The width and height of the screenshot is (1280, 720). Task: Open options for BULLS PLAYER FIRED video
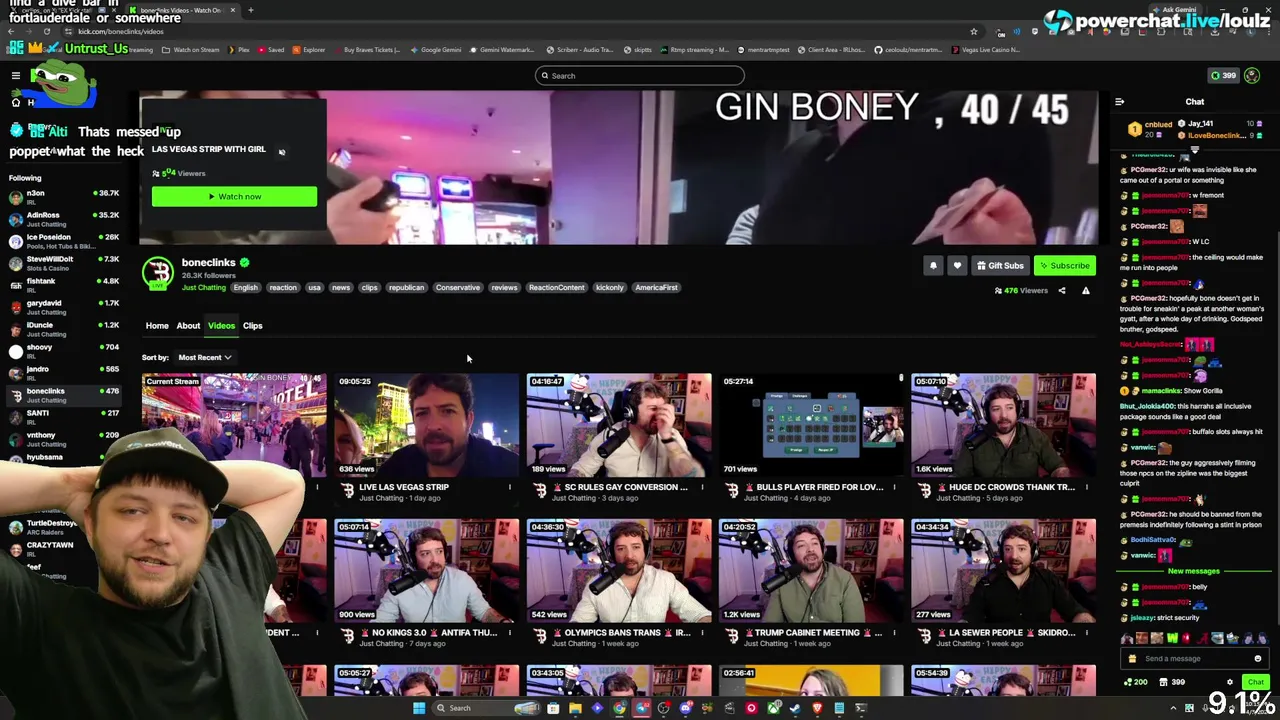[894, 488]
